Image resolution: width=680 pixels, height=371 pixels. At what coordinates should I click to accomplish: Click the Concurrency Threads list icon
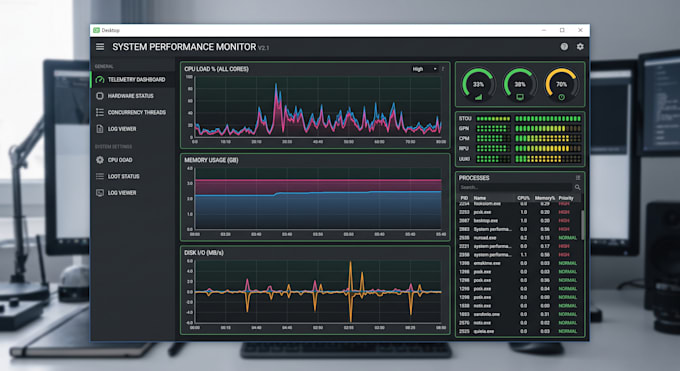[x=100, y=112]
